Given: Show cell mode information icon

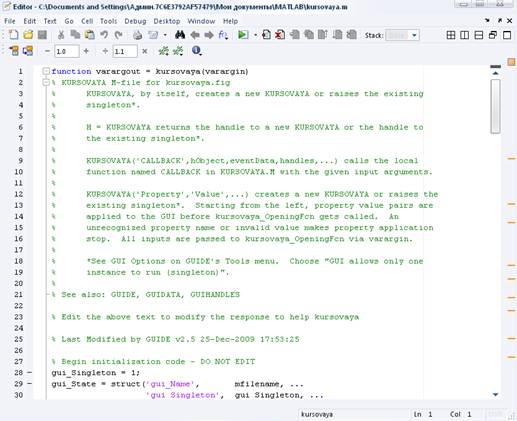Looking at the screenshot, I should pyautogui.click(x=197, y=51).
